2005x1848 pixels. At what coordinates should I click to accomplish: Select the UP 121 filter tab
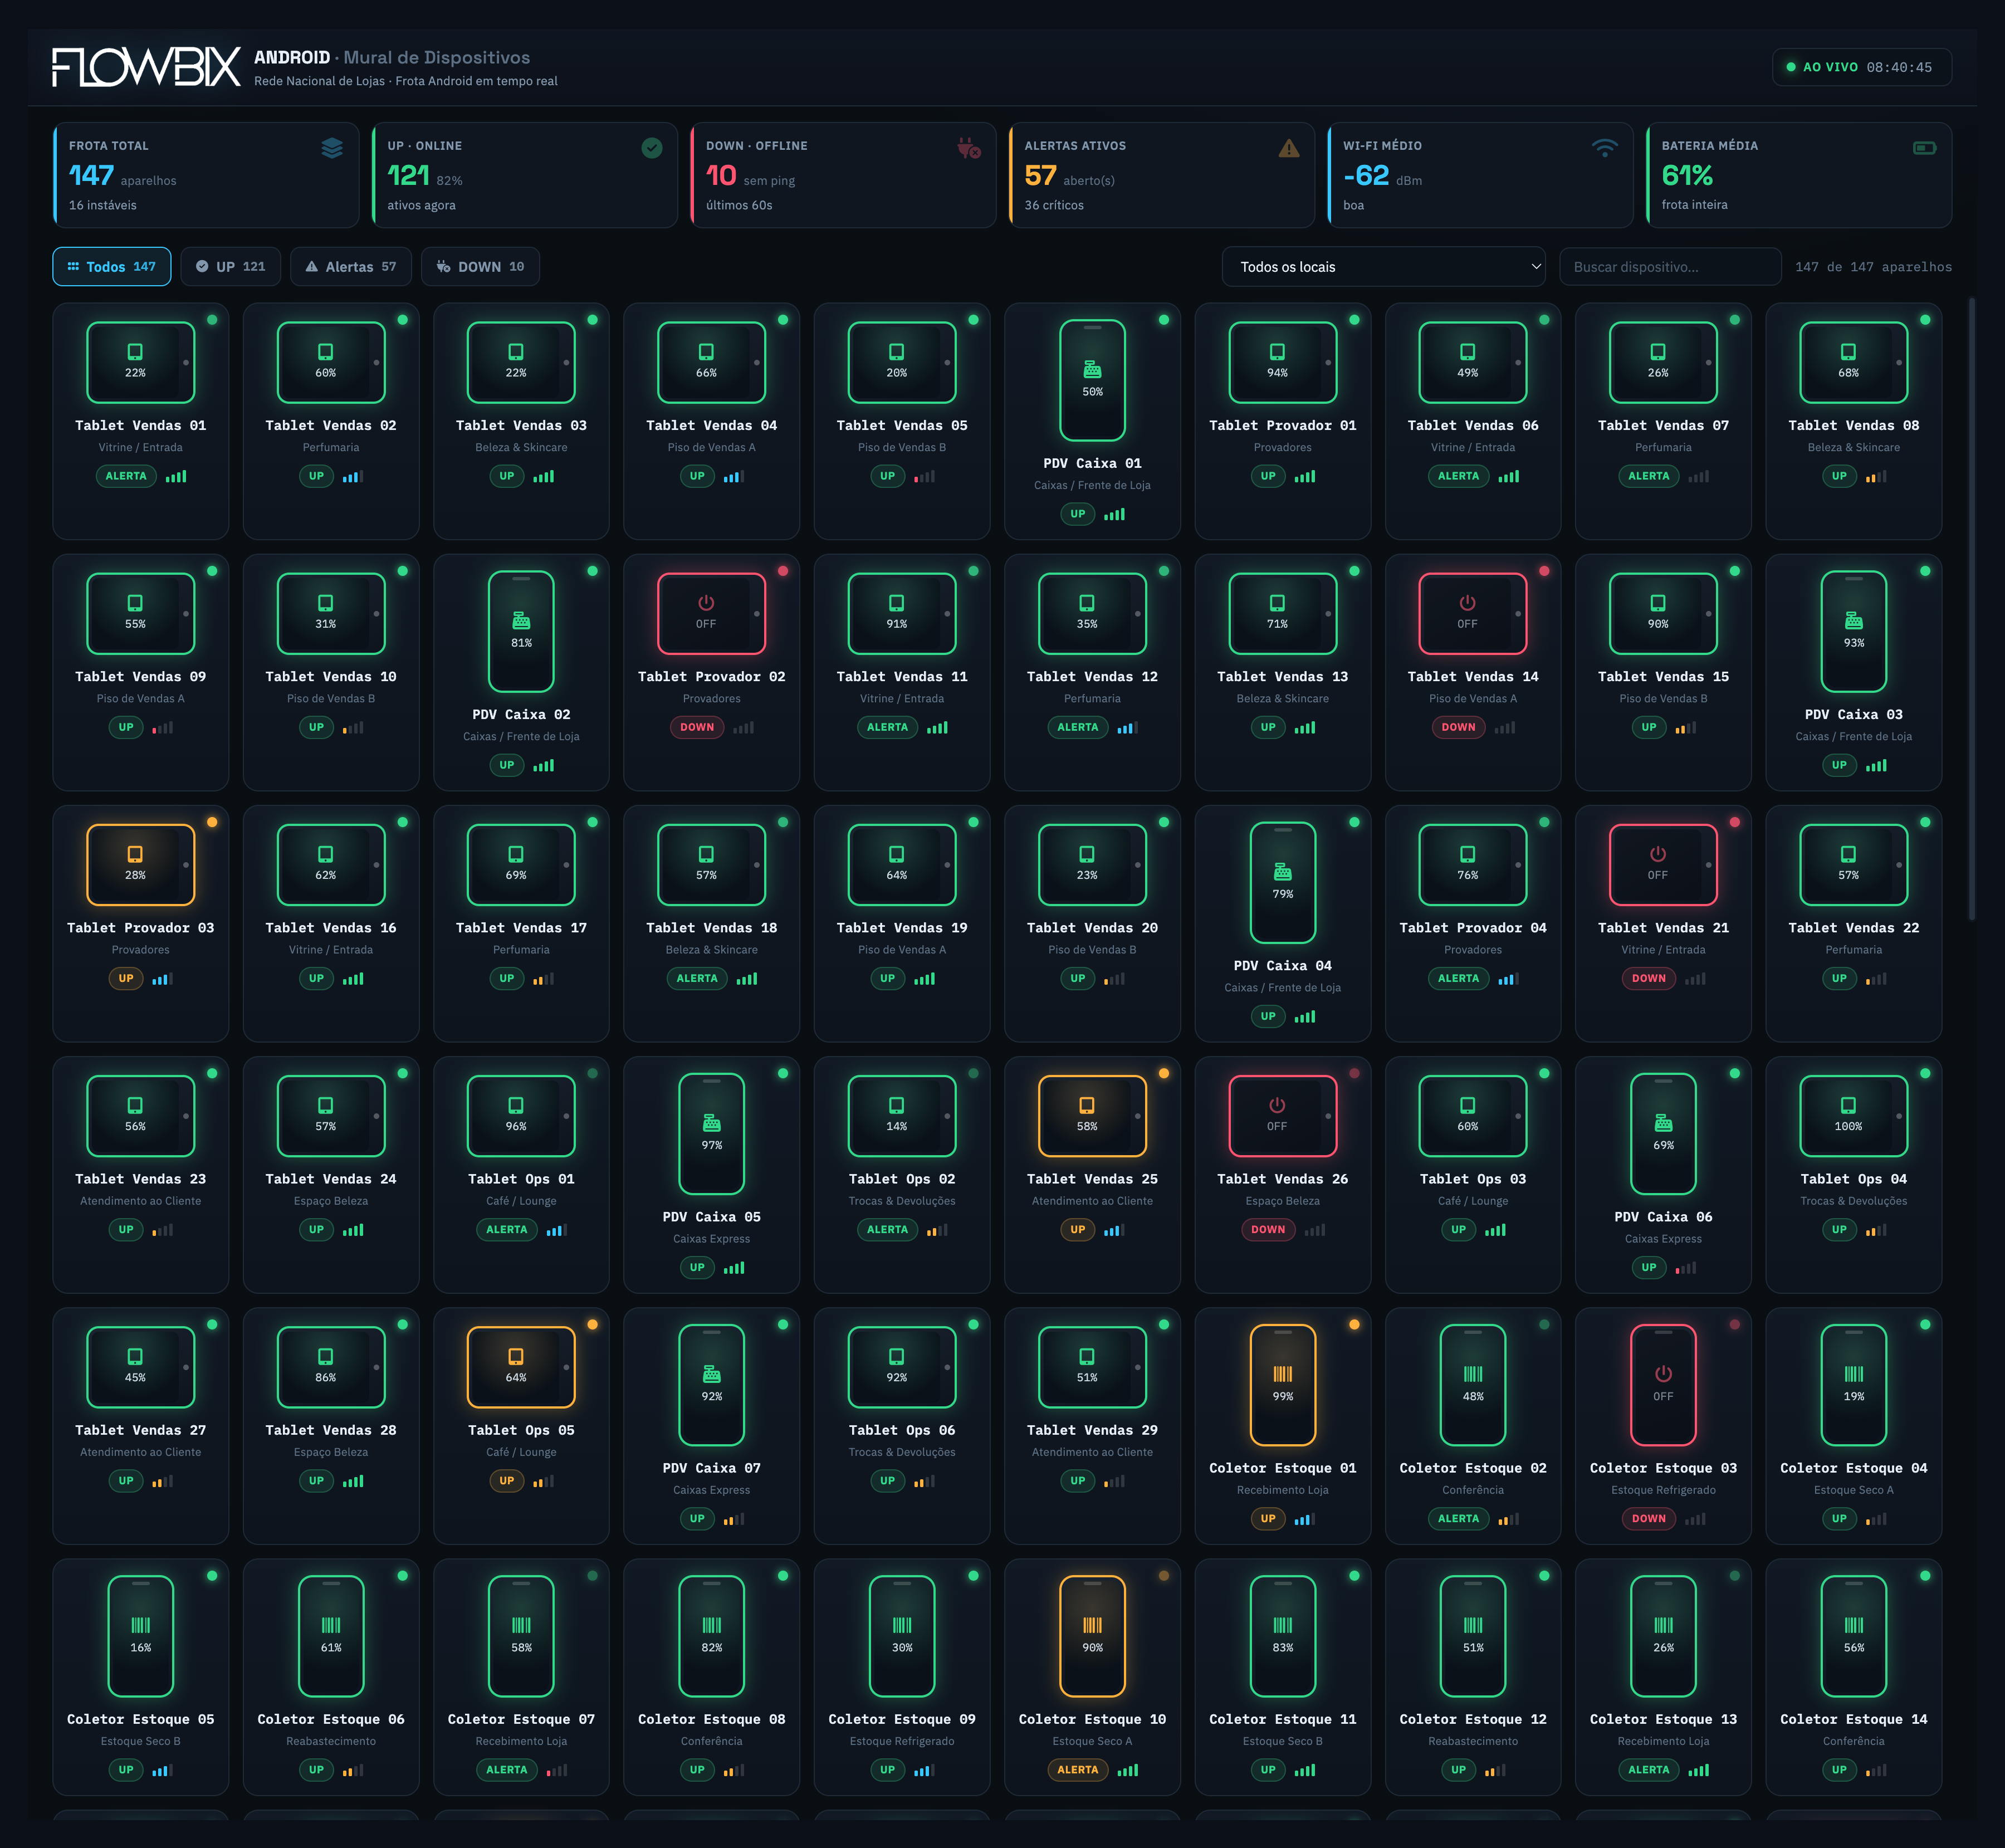point(231,267)
